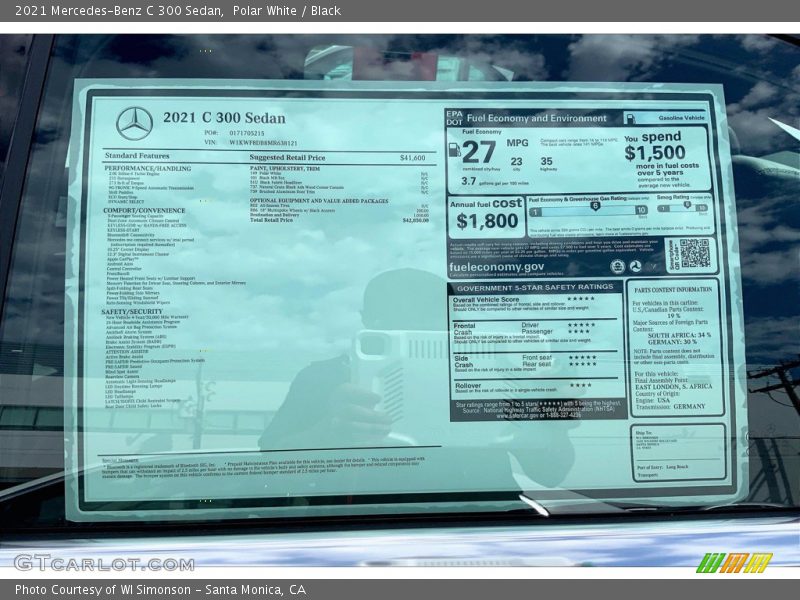The height and width of the screenshot is (600, 800).
Task: Click the photo courtesy caption text
Action: pos(160,590)
